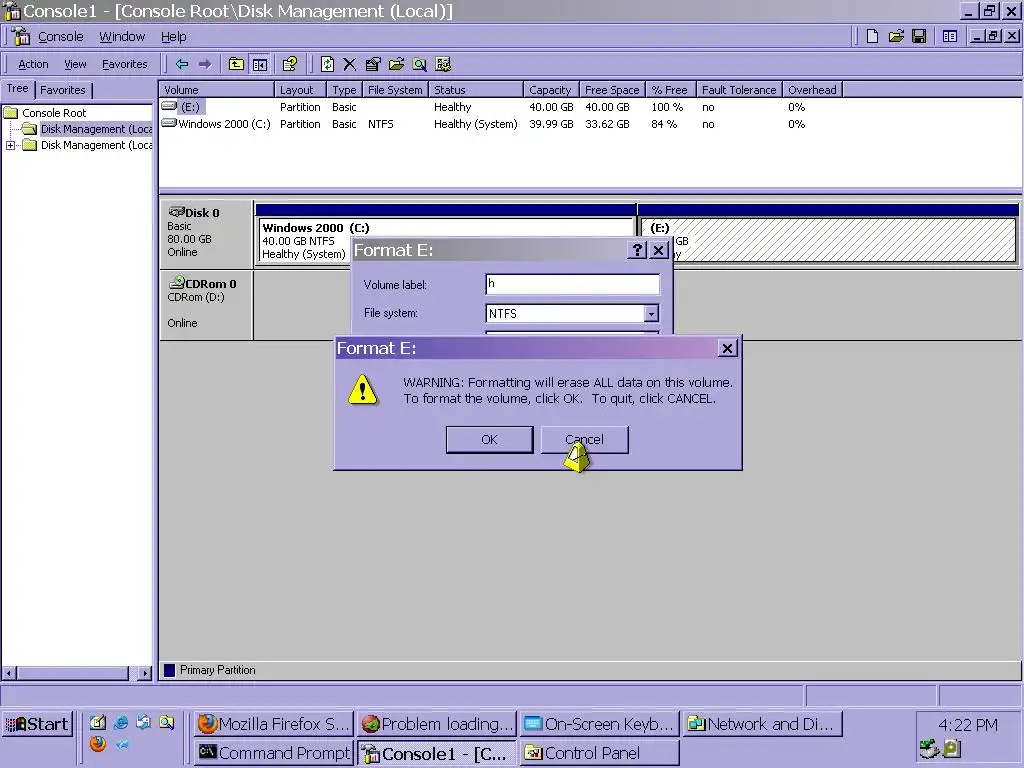Click the right system tray icon below the clock

click(952, 748)
